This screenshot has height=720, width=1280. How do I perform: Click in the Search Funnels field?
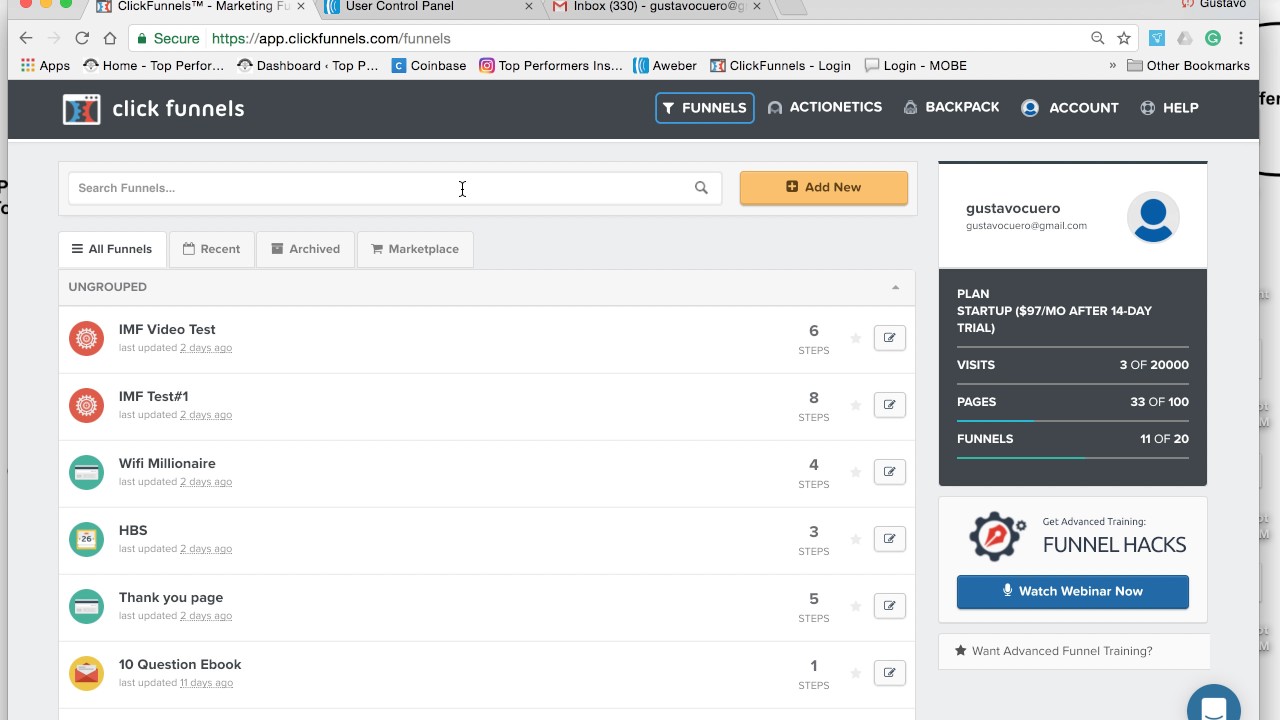[x=395, y=188]
